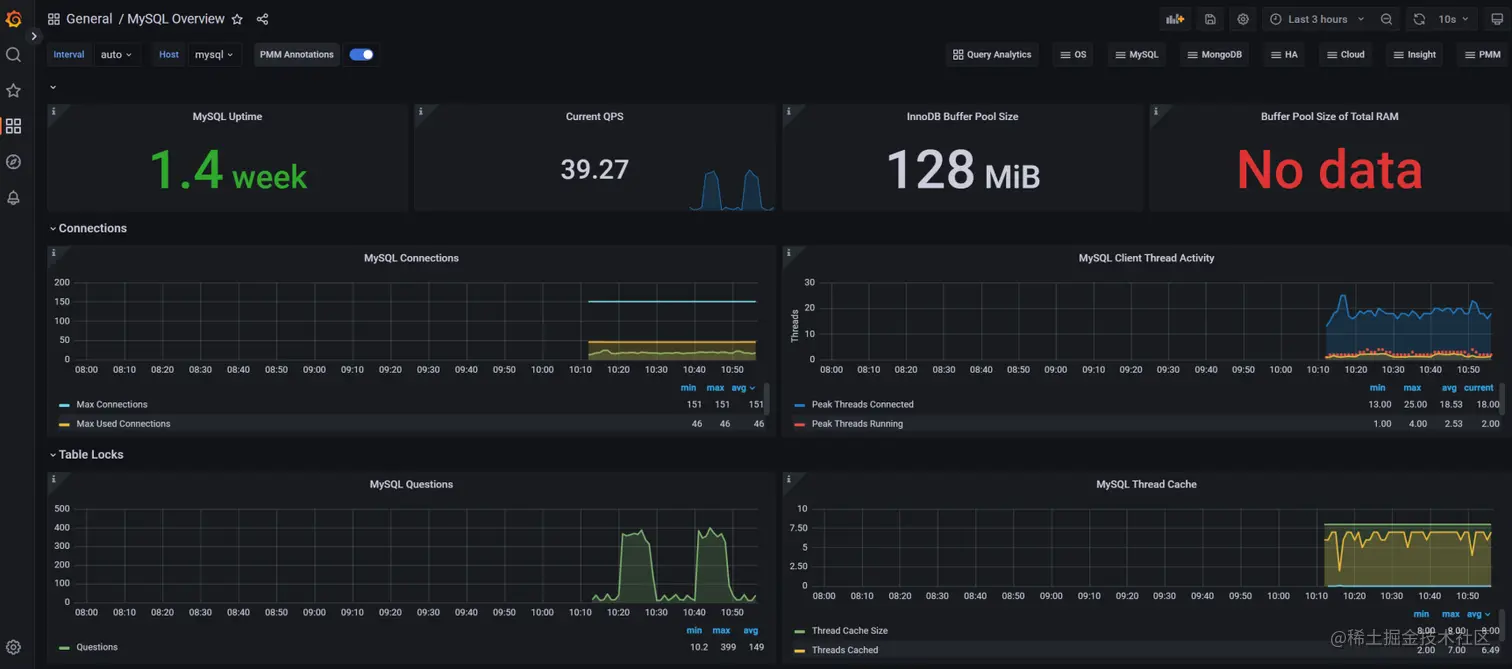Star the MySQL Overview dashboard
This screenshot has width=1512, height=669.
click(x=237, y=19)
